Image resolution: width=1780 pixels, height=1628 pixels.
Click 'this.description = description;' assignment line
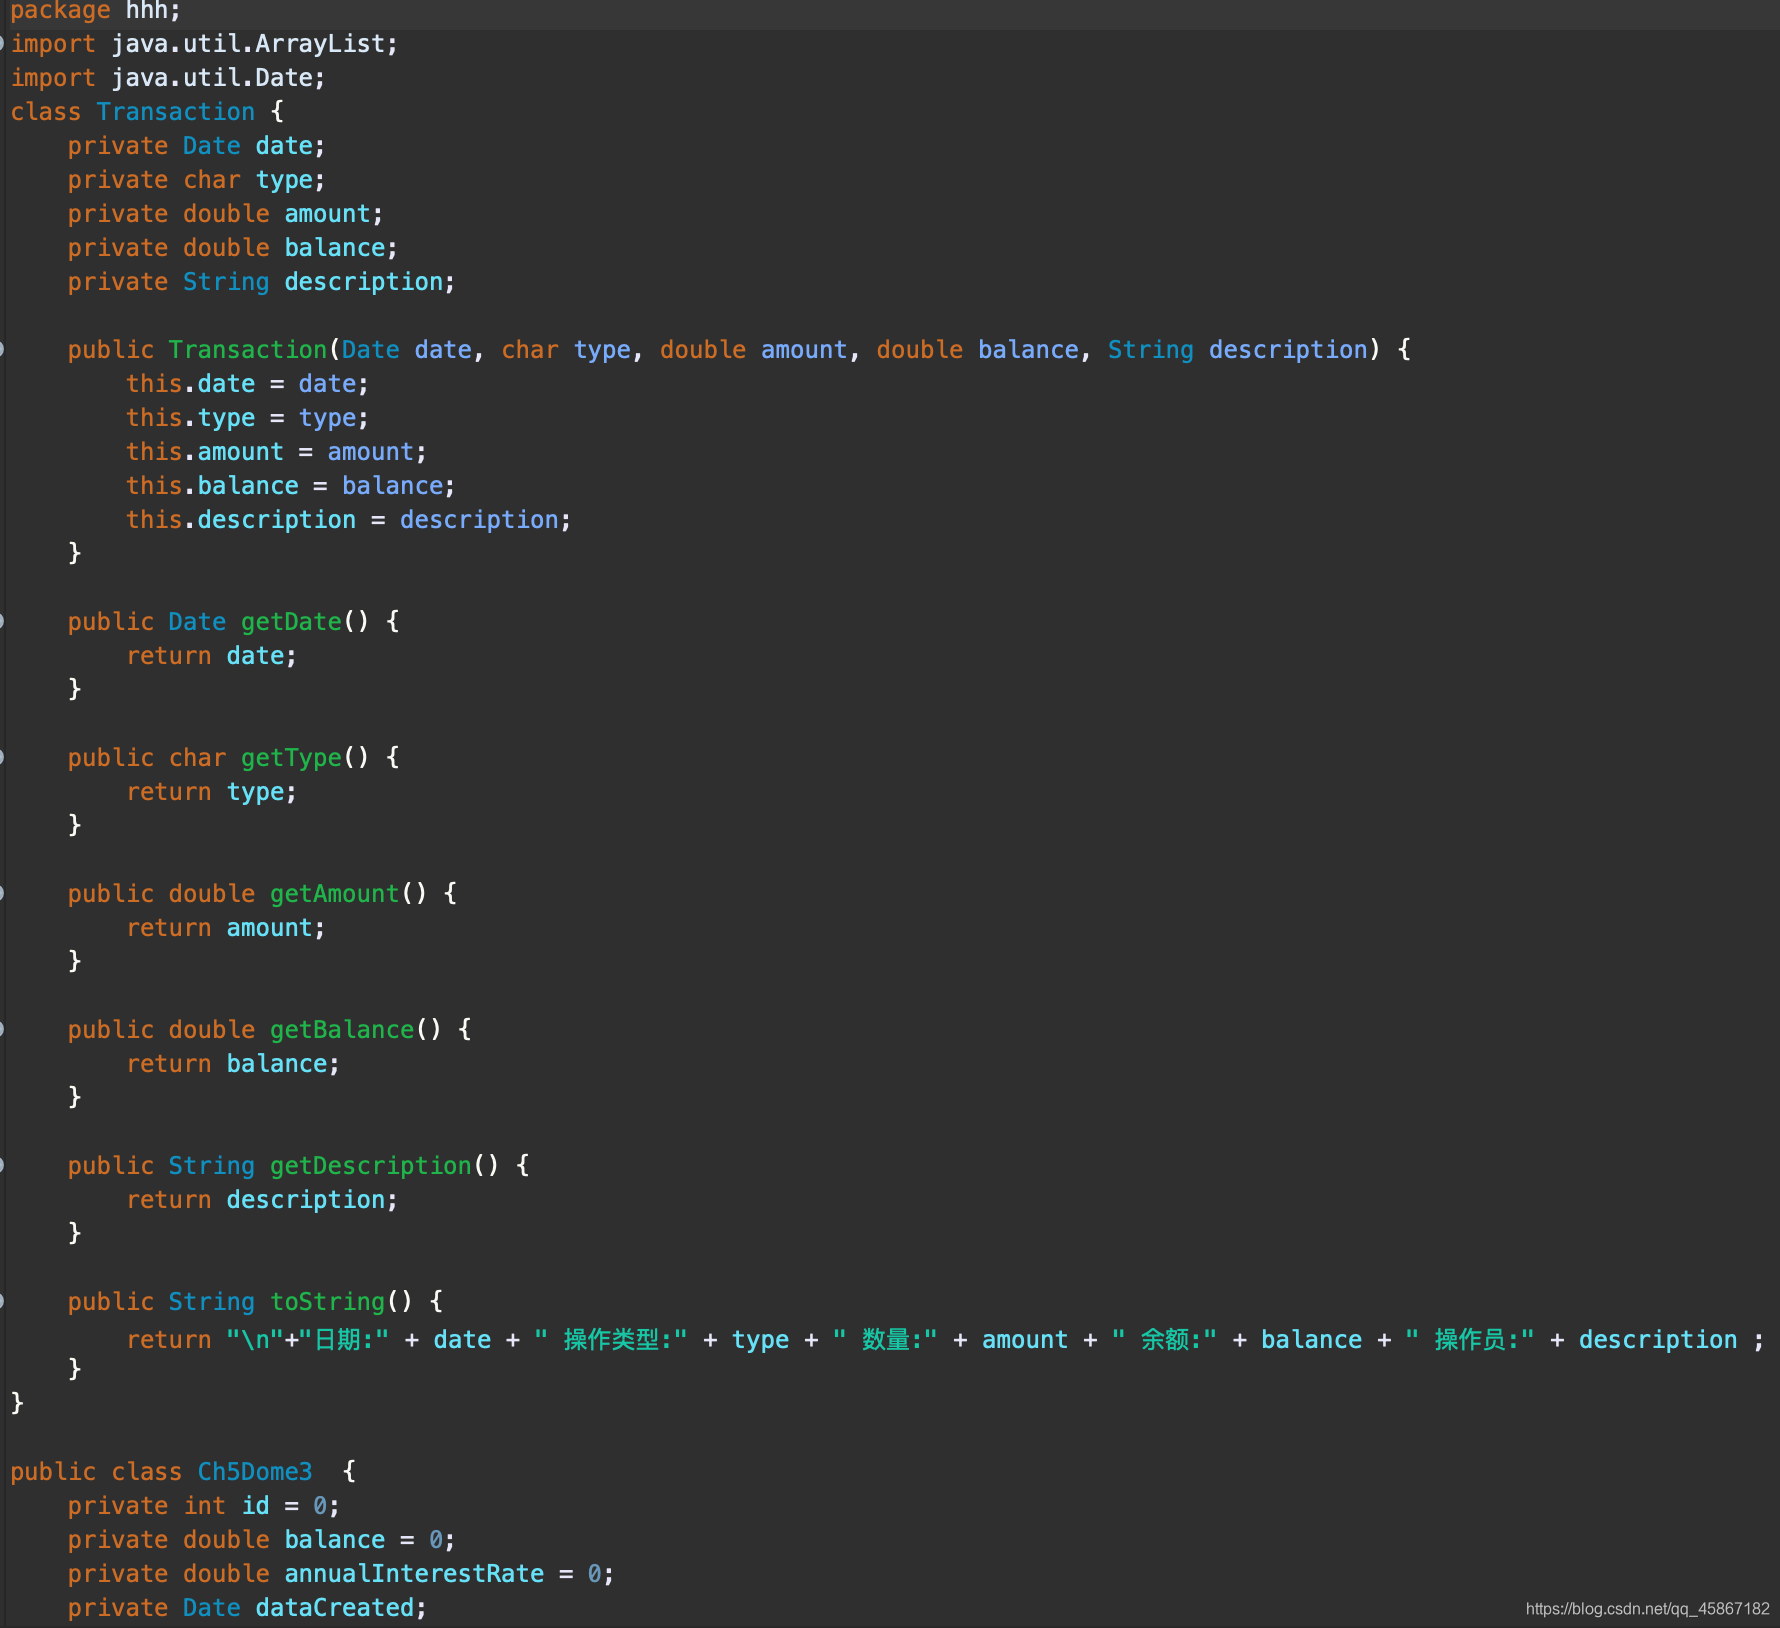348,520
